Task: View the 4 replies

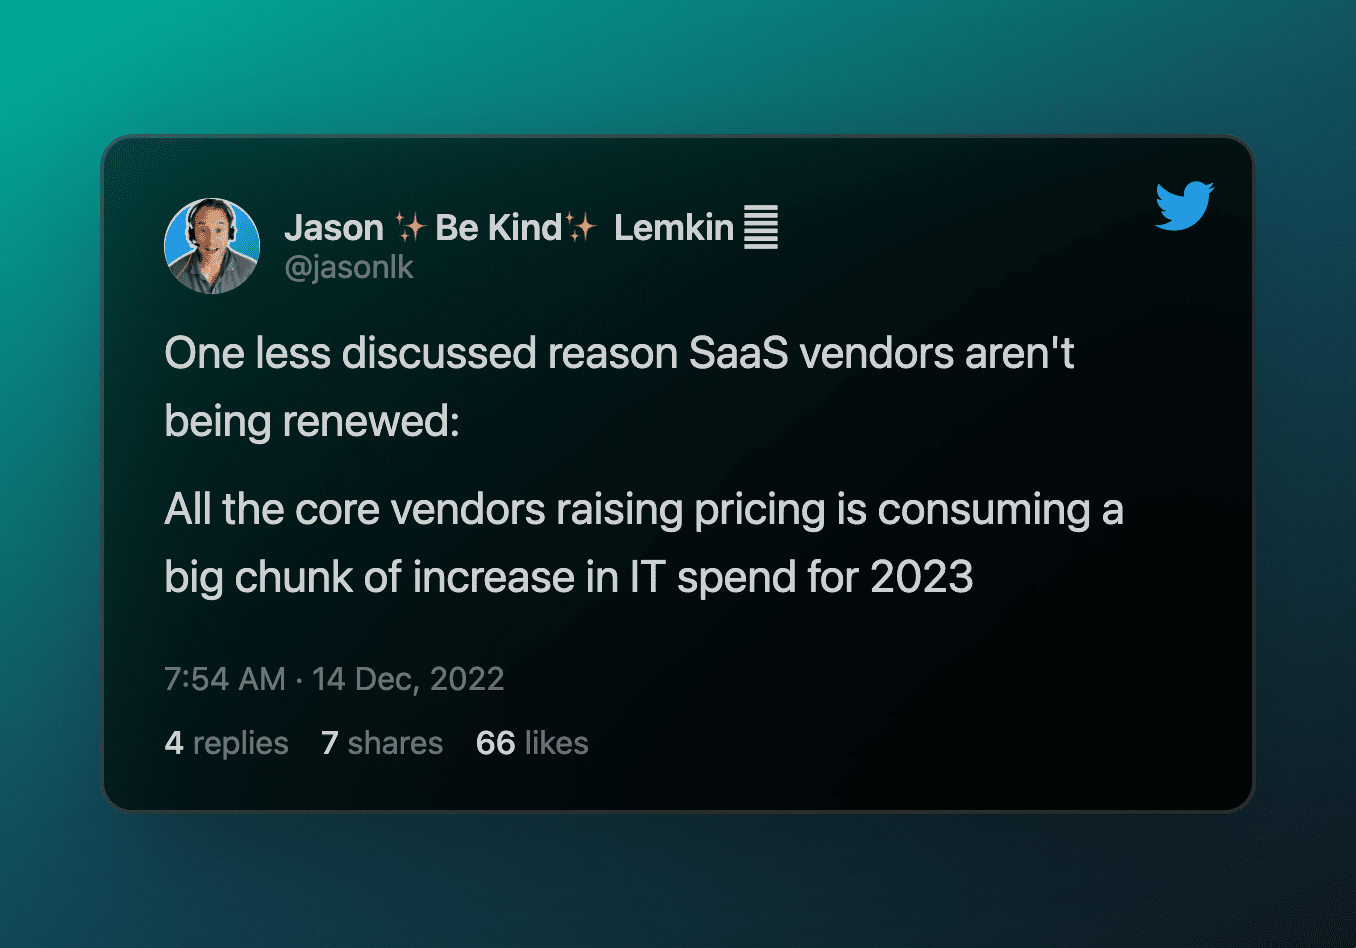Action: tap(226, 743)
